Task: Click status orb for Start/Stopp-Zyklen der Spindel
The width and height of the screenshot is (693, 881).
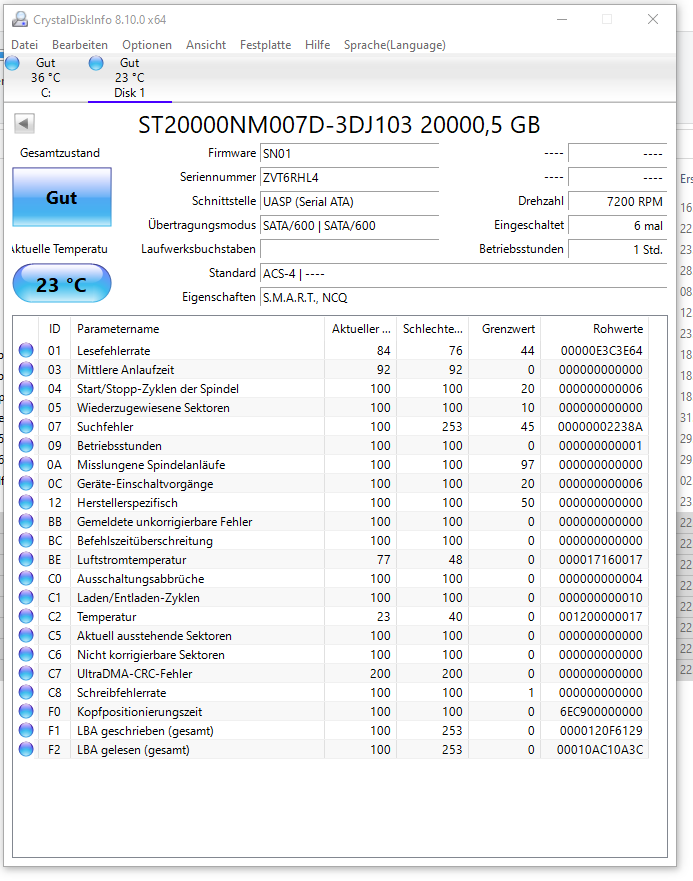Action: click(x=26, y=388)
